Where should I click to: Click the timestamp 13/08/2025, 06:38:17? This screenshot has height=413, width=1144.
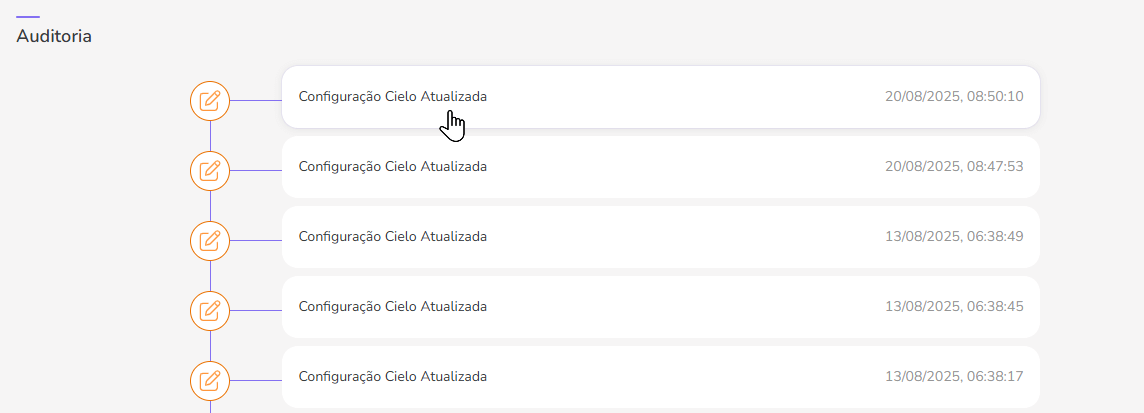point(954,377)
